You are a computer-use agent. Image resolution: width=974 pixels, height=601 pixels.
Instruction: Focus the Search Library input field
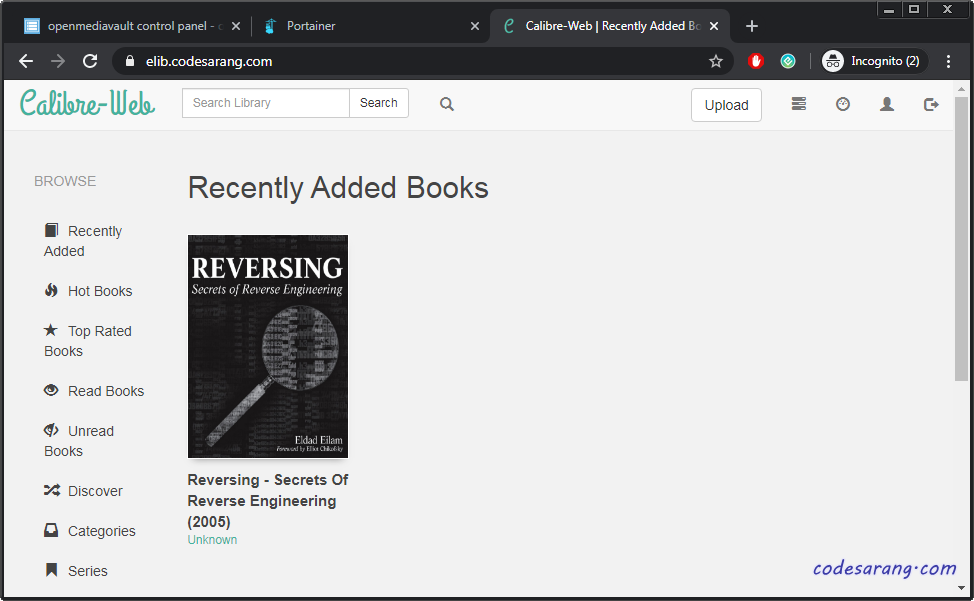[x=265, y=103]
